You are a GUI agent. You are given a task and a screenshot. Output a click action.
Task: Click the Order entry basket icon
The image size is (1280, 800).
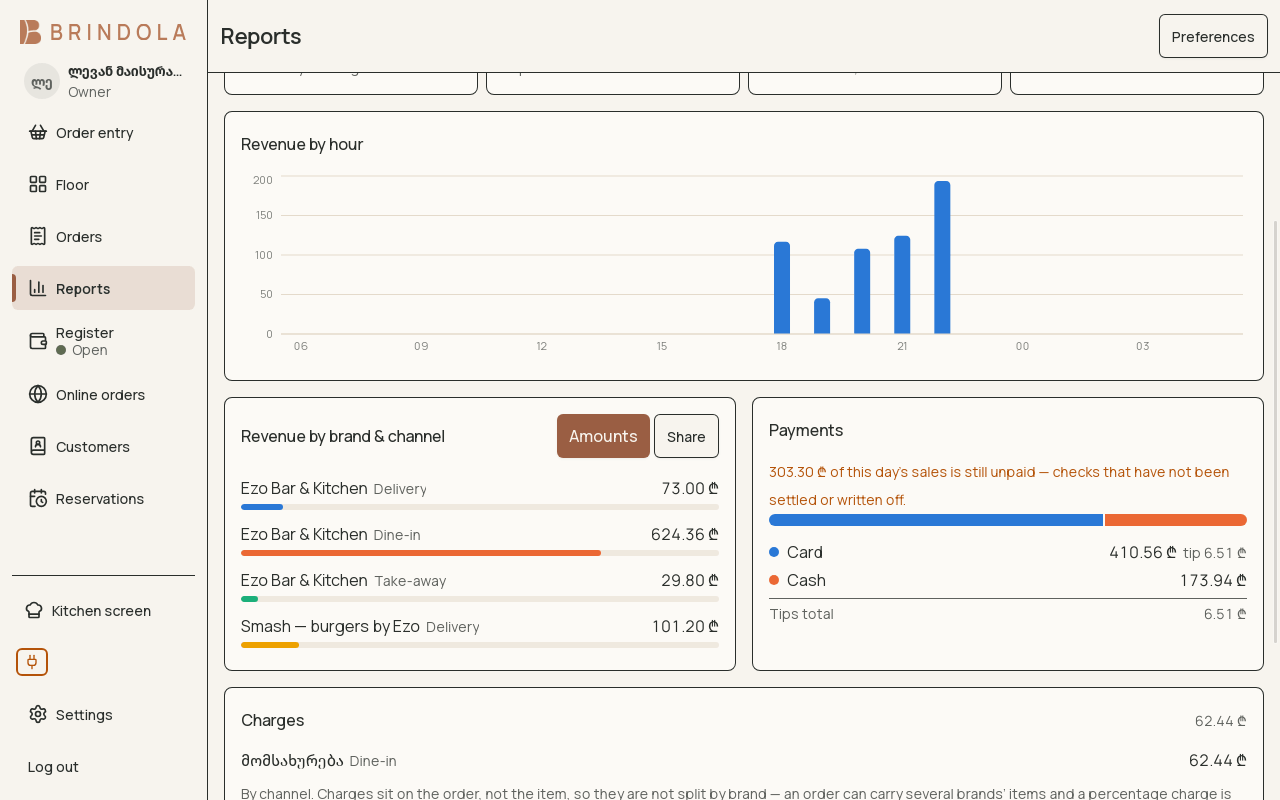(38, 132)
